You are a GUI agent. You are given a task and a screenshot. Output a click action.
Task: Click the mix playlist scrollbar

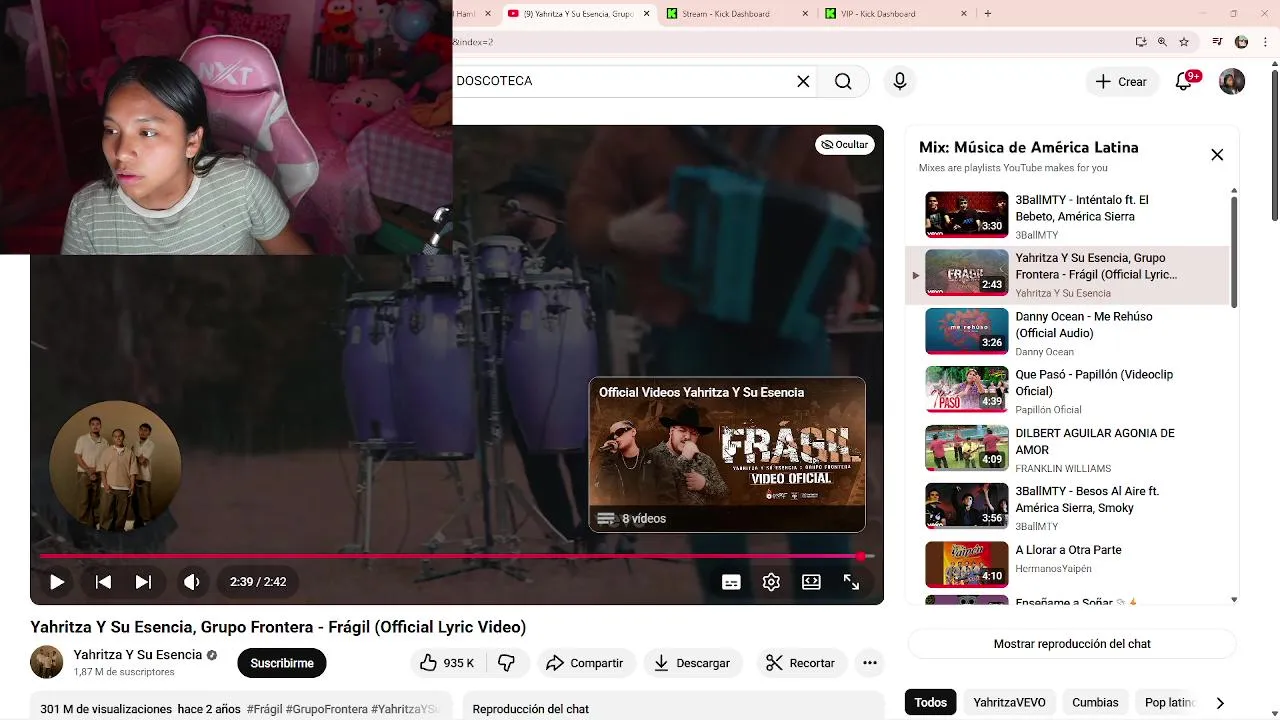click(x=1234, y=250)
